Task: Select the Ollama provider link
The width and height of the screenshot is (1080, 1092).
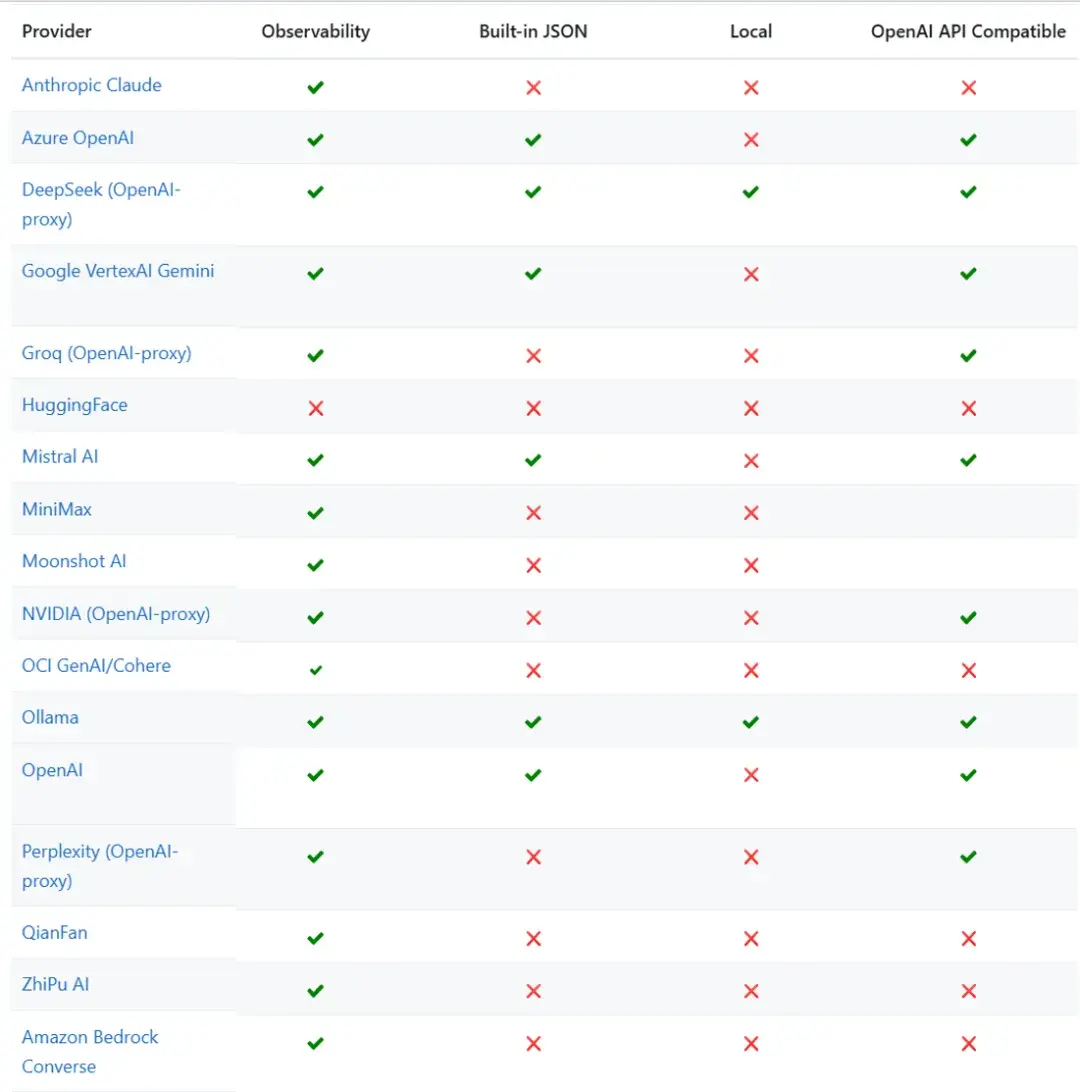Action: (50, 717)
